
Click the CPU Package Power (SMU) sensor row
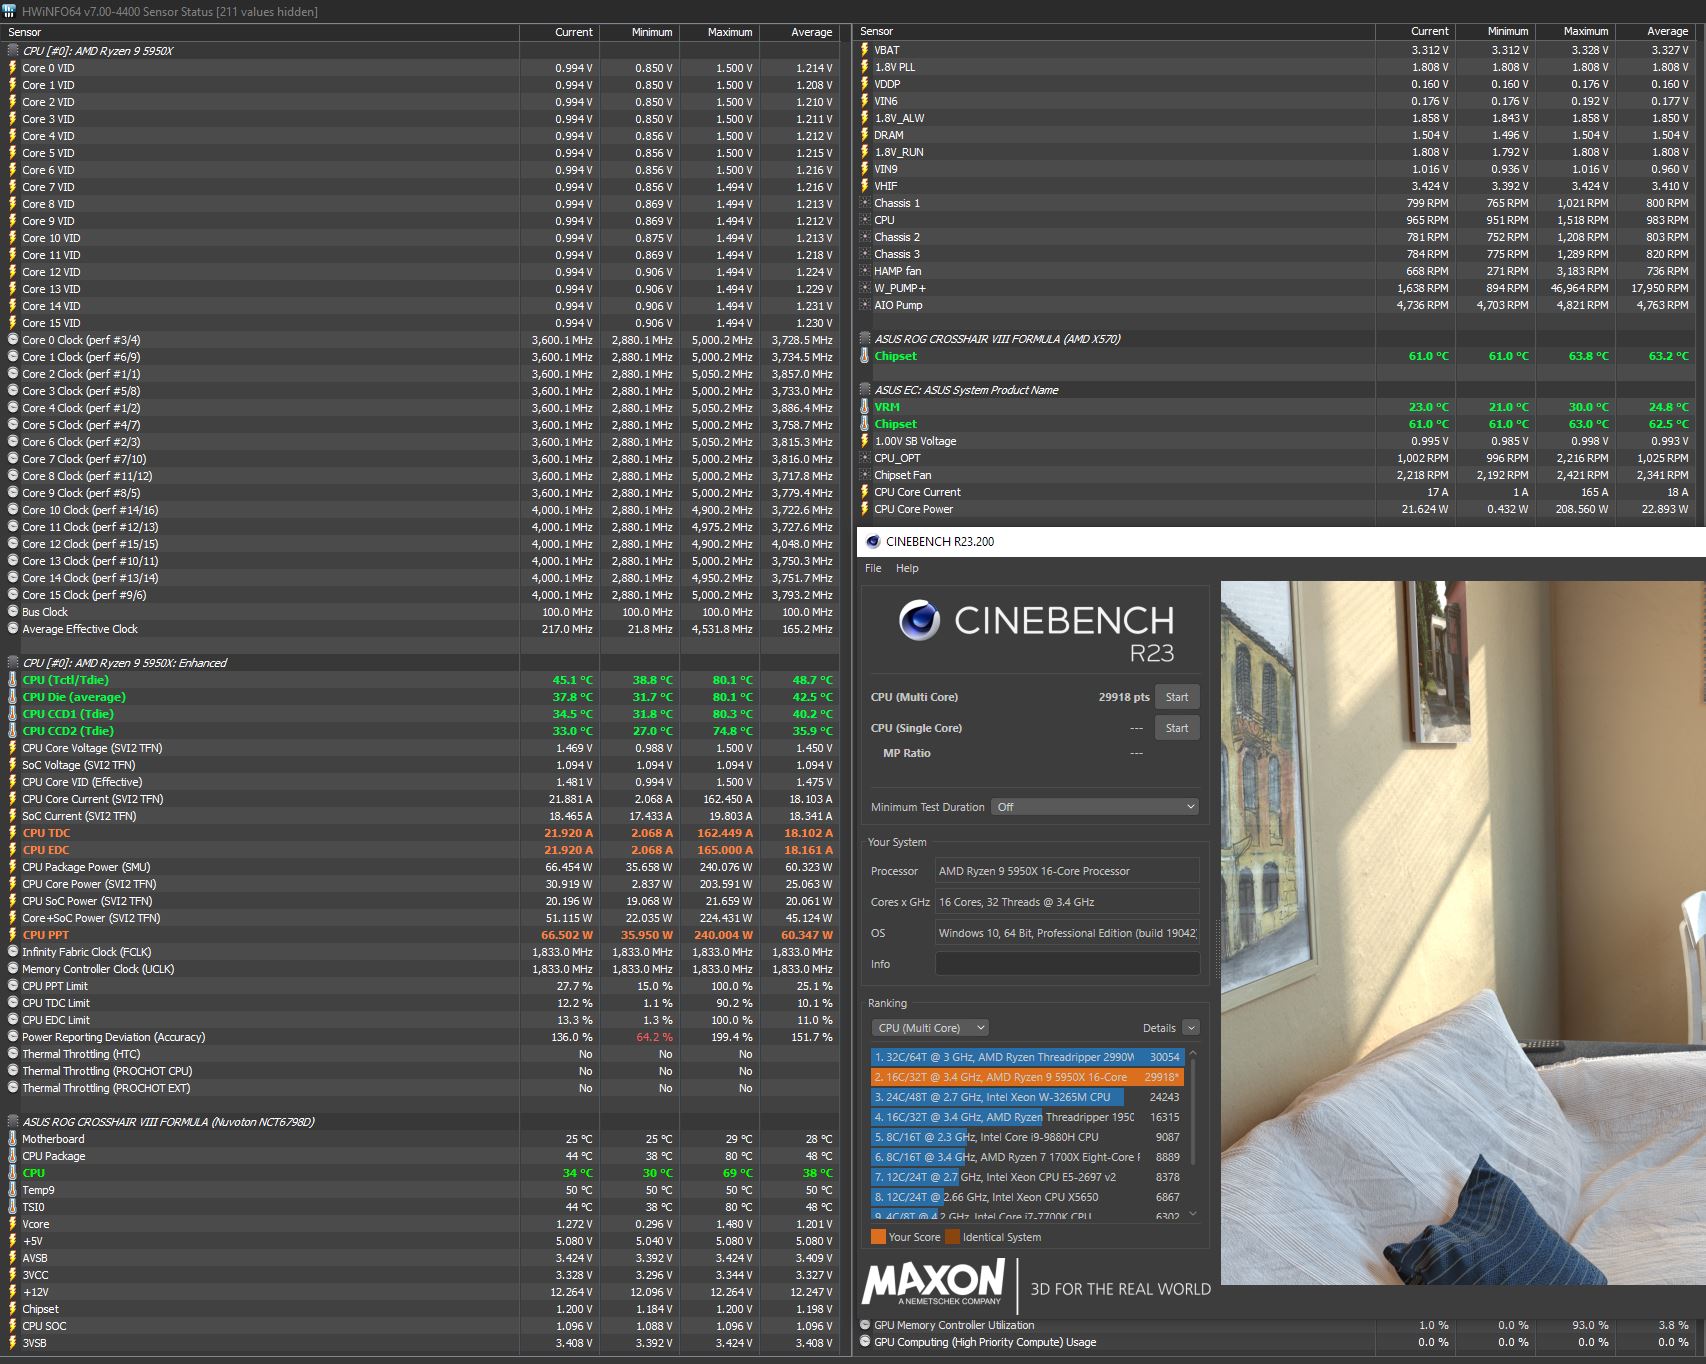(x=420, y=867)
